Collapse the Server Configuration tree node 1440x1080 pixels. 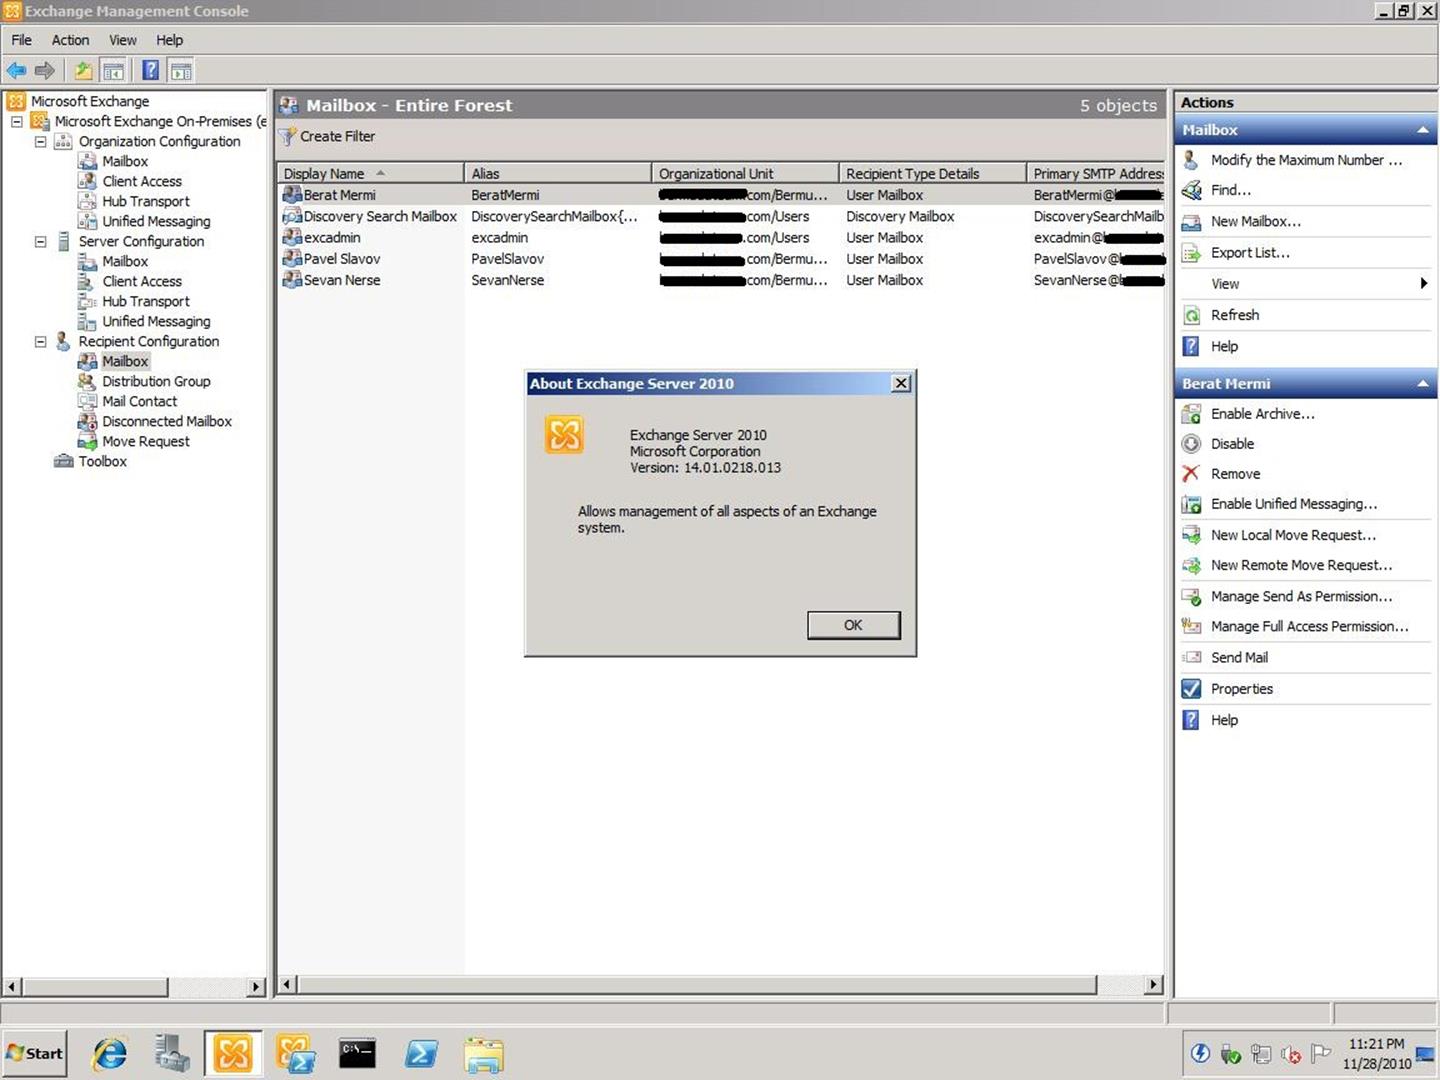point(41,241)
